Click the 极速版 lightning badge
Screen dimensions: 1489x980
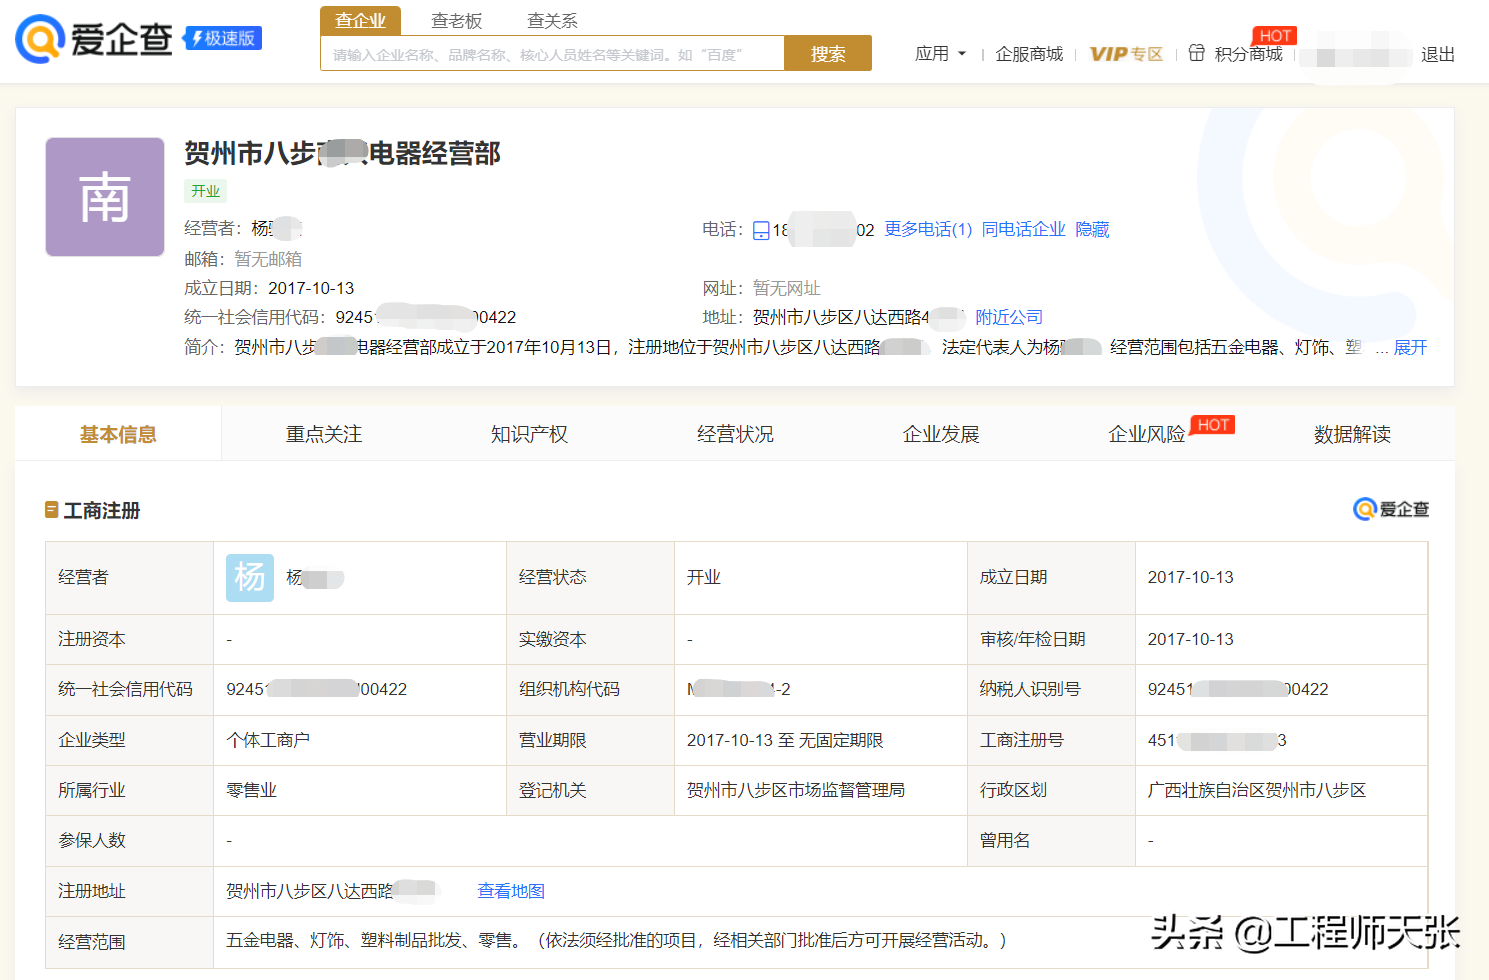222,39
